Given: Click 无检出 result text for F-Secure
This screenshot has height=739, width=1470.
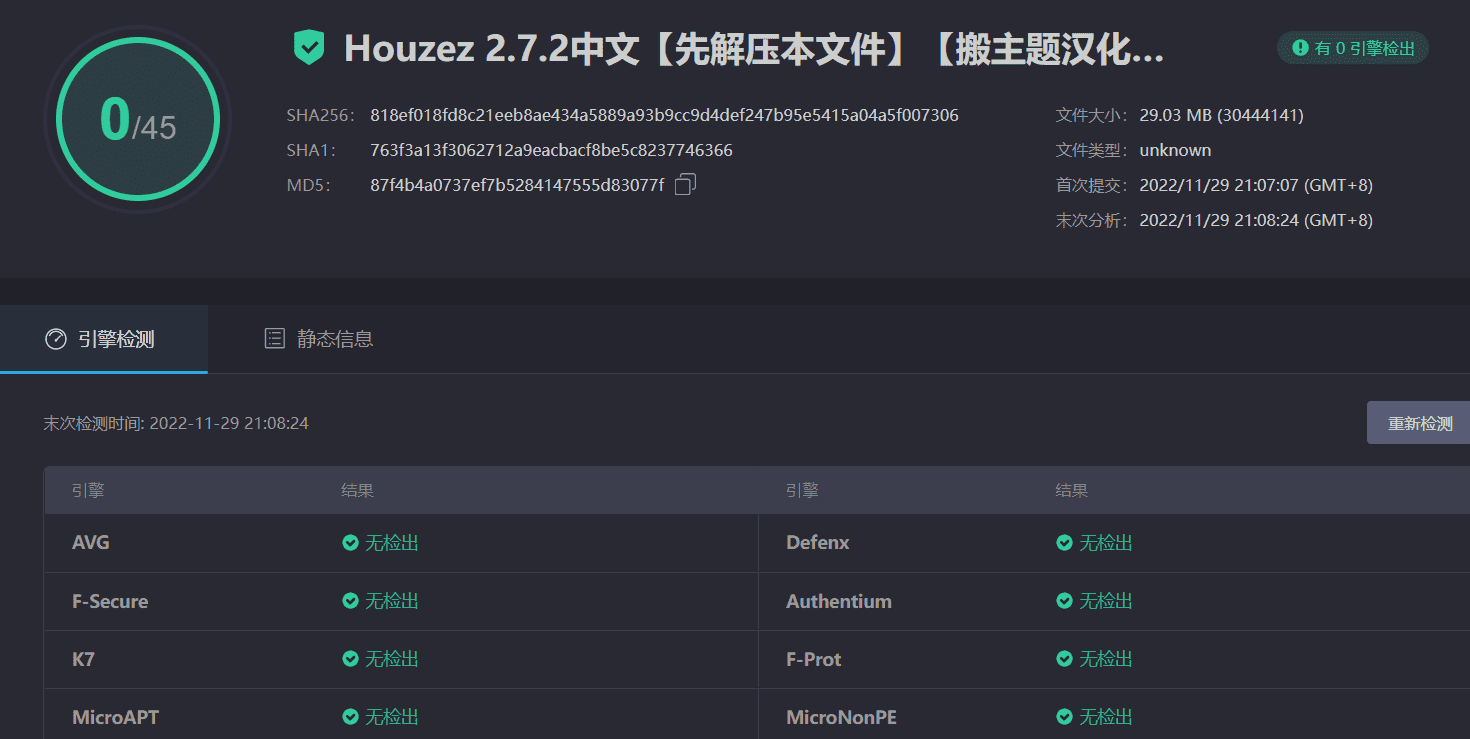Looking at the screenshot, I should (x=392, y=601).
